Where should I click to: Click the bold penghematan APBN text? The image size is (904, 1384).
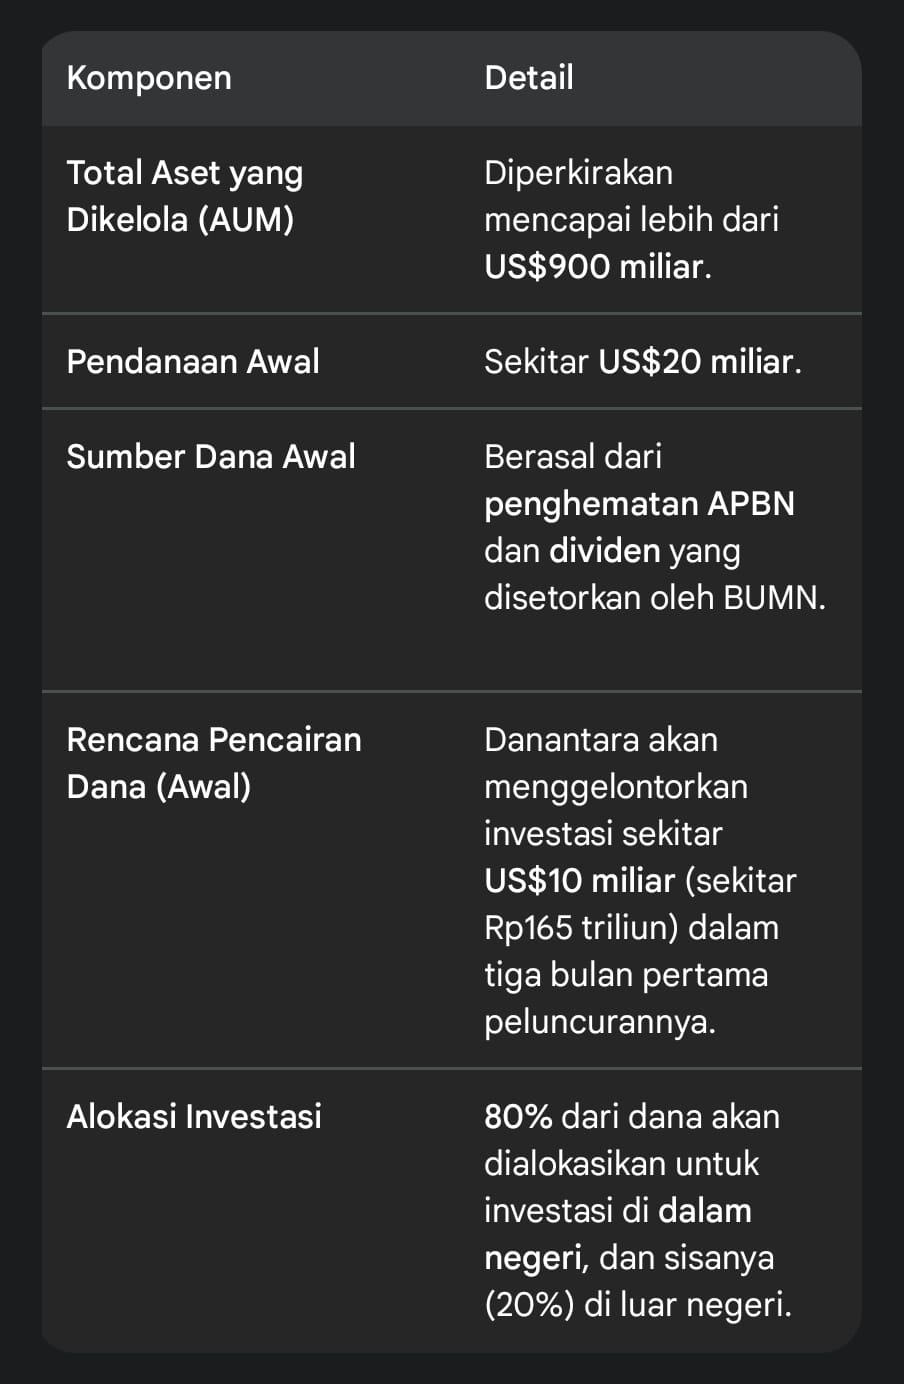click(x=639, y=503)
